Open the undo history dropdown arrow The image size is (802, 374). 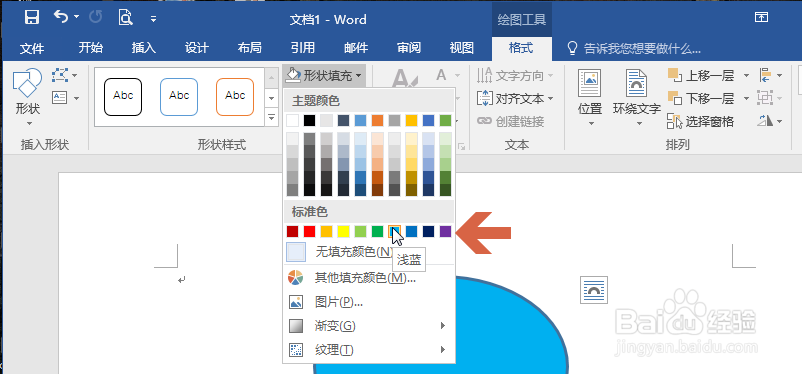[77, 17]
